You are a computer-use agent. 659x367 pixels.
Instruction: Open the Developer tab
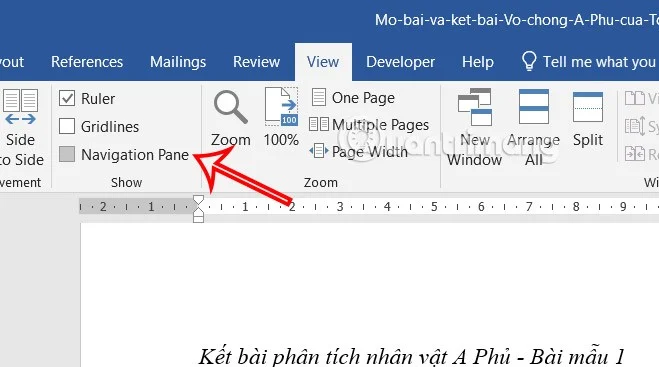tap(400, 62)
